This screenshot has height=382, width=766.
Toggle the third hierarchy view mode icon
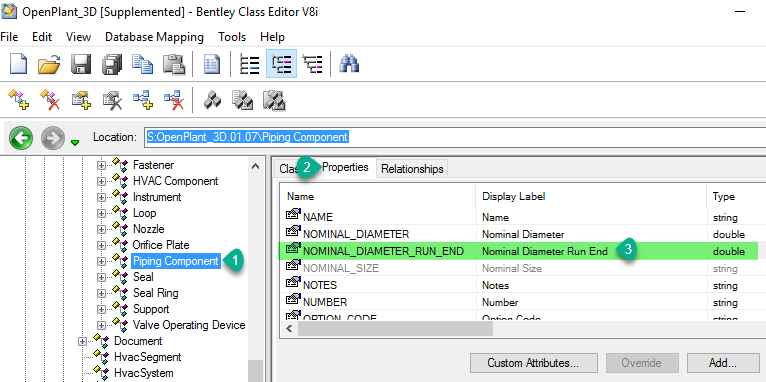(x=313, y=64)
